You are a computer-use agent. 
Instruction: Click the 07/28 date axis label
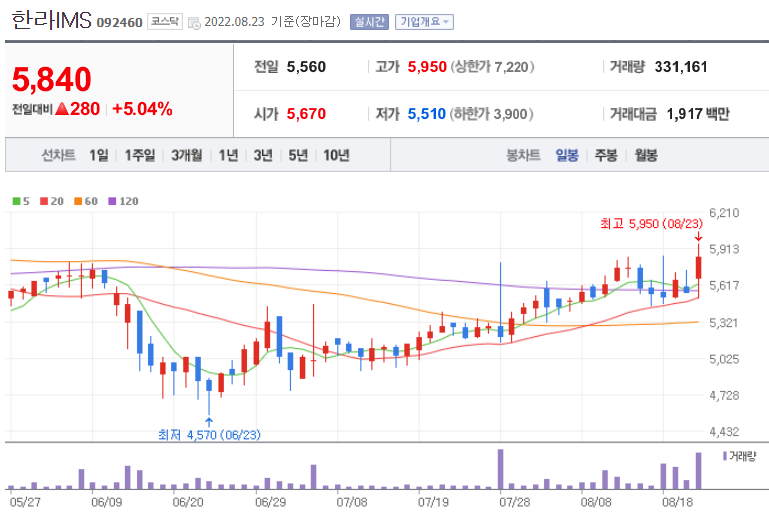click(514, 502)
